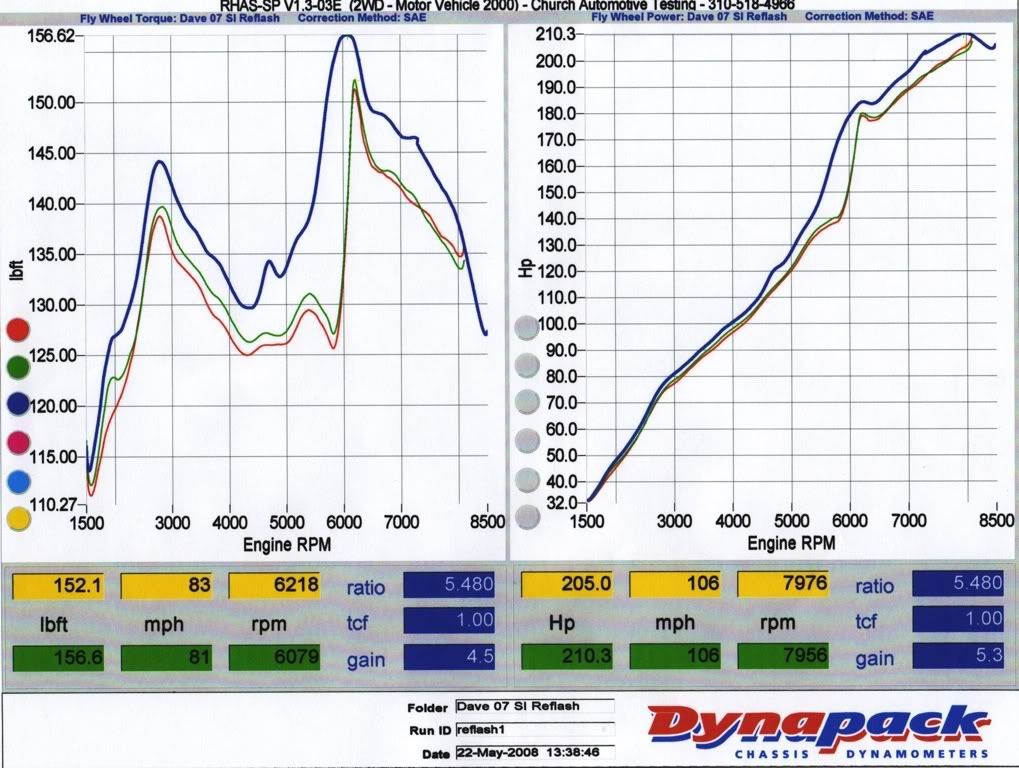Screen dimensions: 1019x768
Task: Click the green 210.3 Hp value box
Action: click(x=566, y=658)
